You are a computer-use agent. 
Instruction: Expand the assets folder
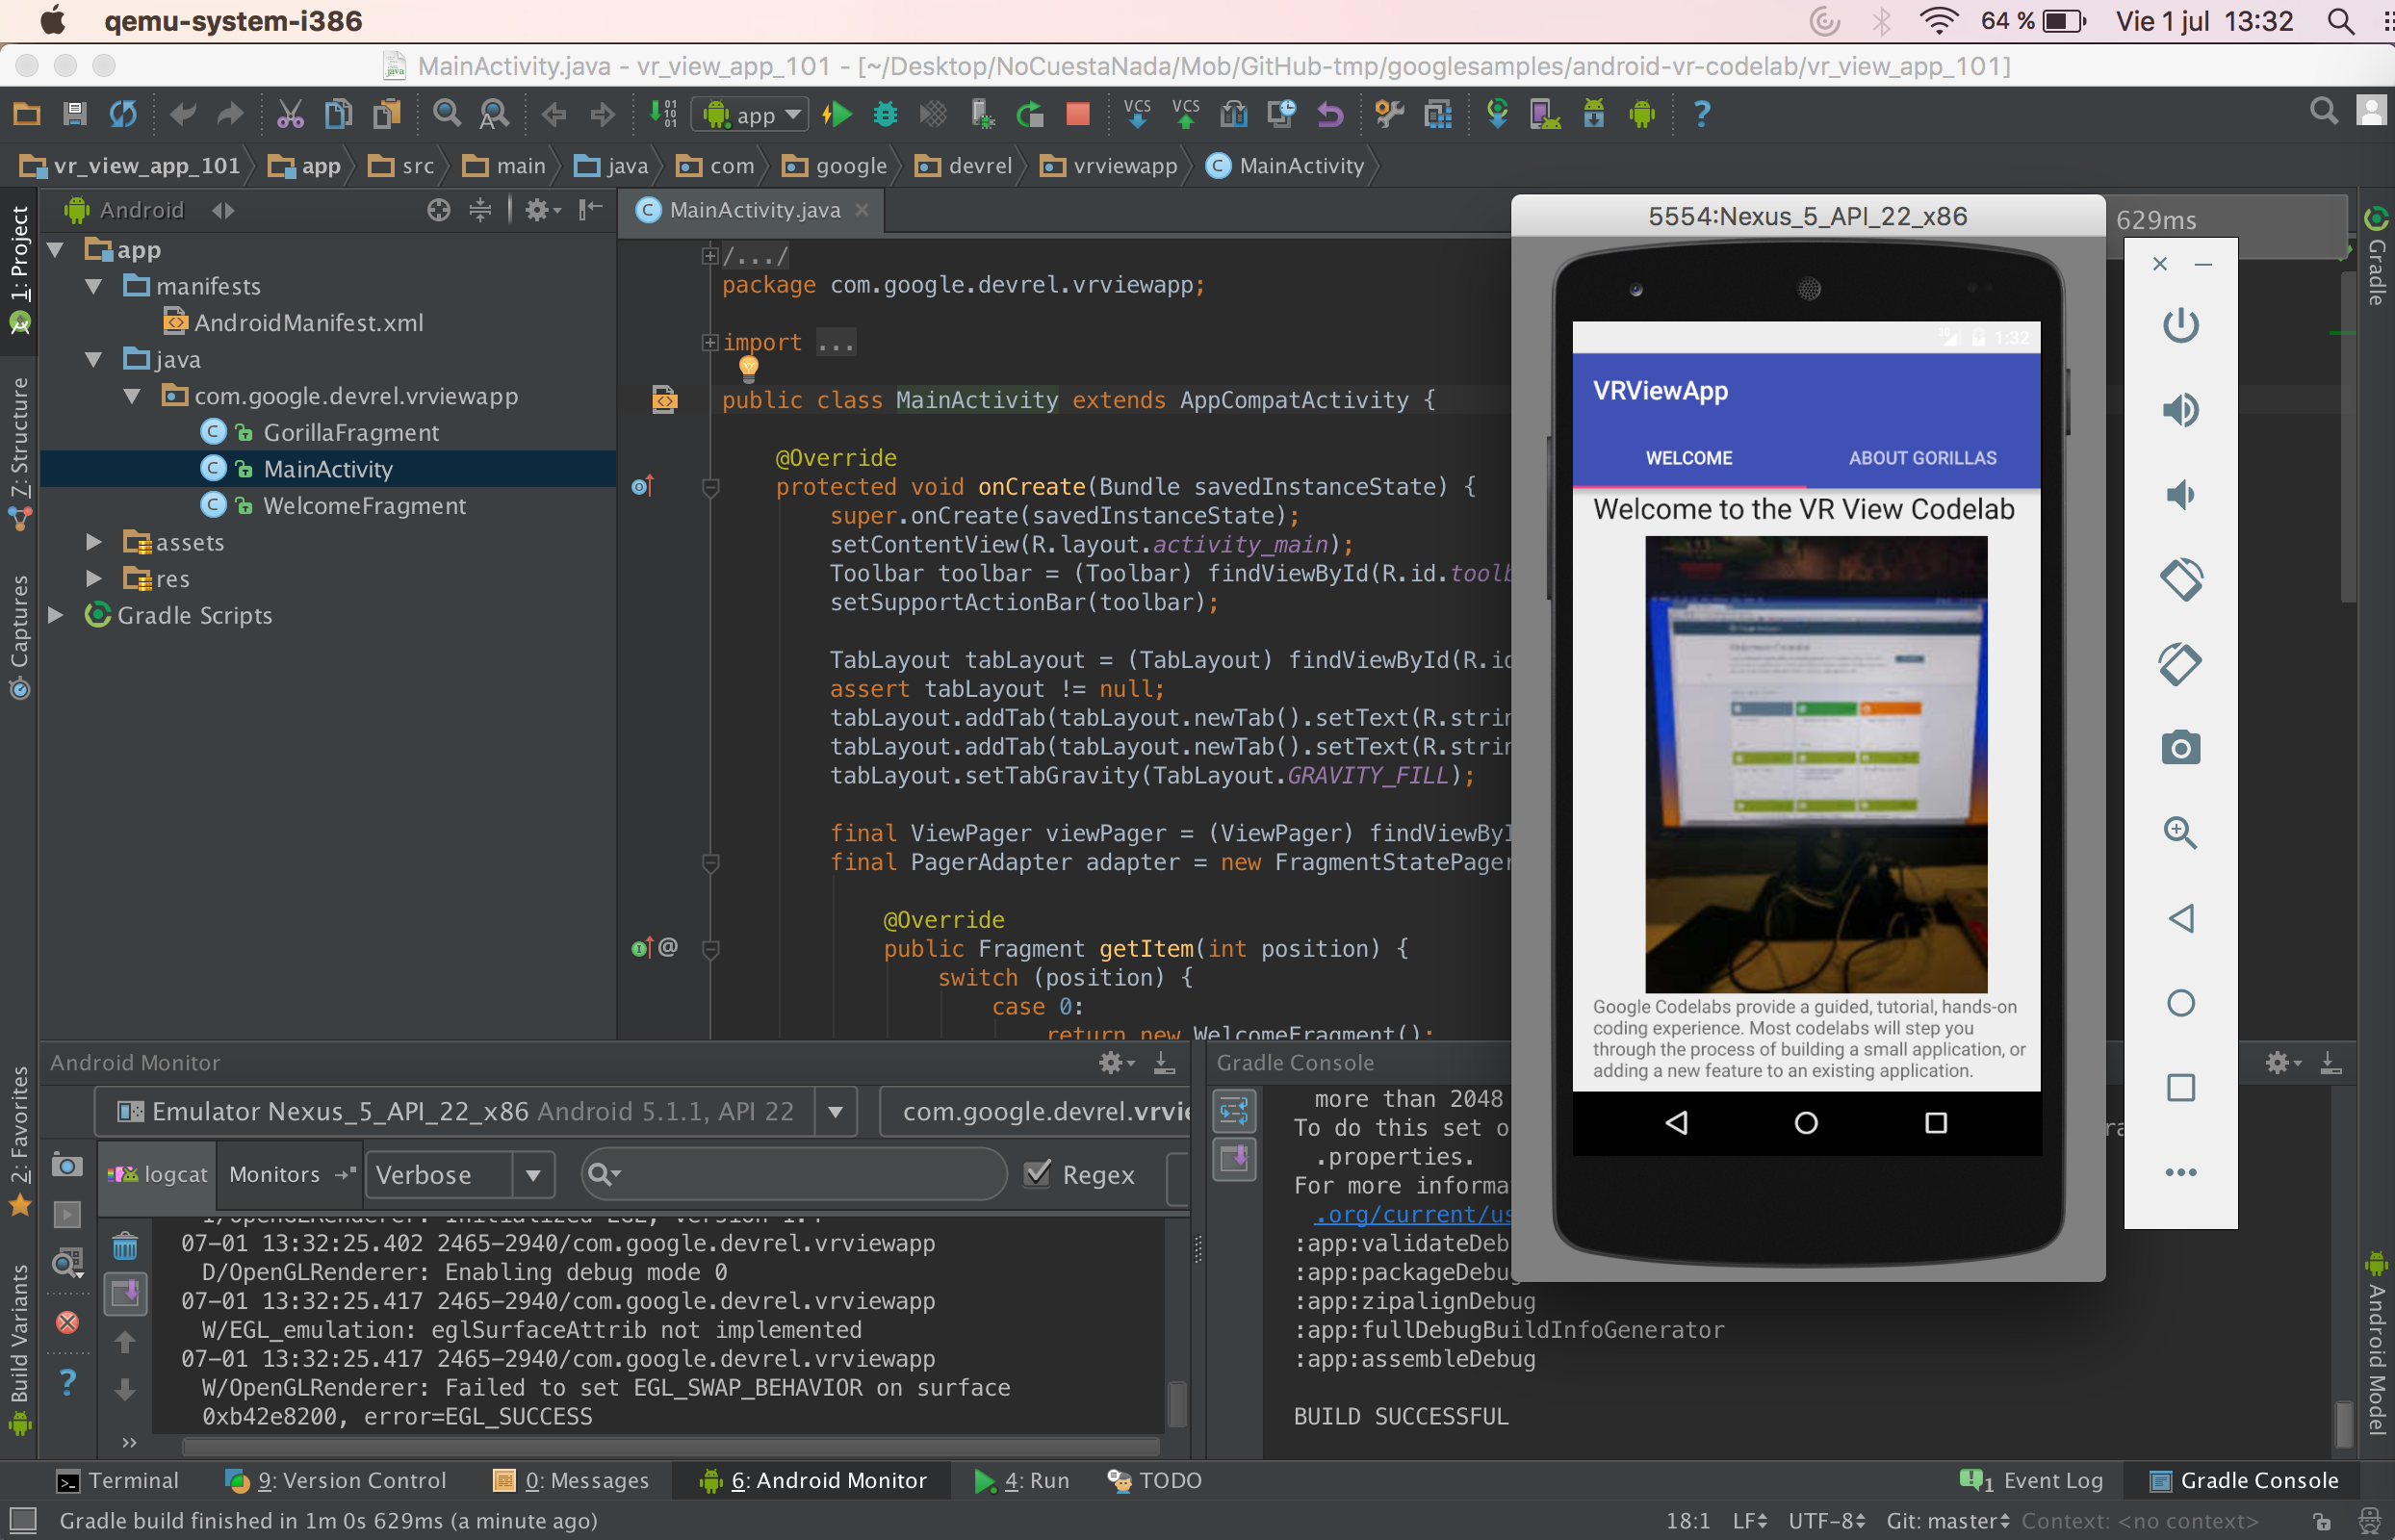click(94, 542)
